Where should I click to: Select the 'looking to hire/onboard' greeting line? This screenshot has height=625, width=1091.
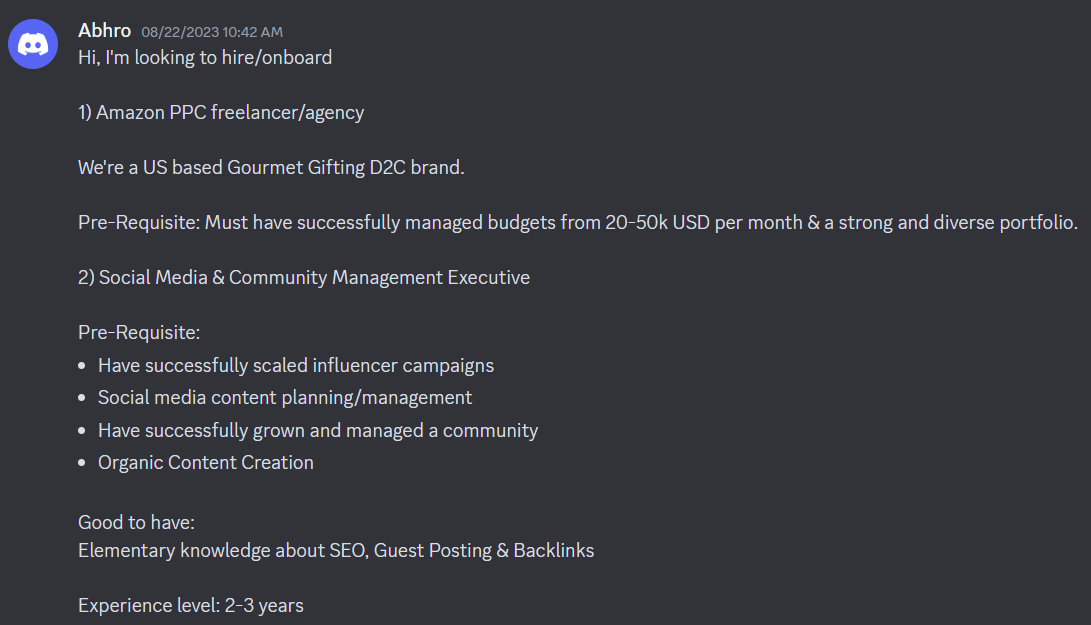coord(205,57)
